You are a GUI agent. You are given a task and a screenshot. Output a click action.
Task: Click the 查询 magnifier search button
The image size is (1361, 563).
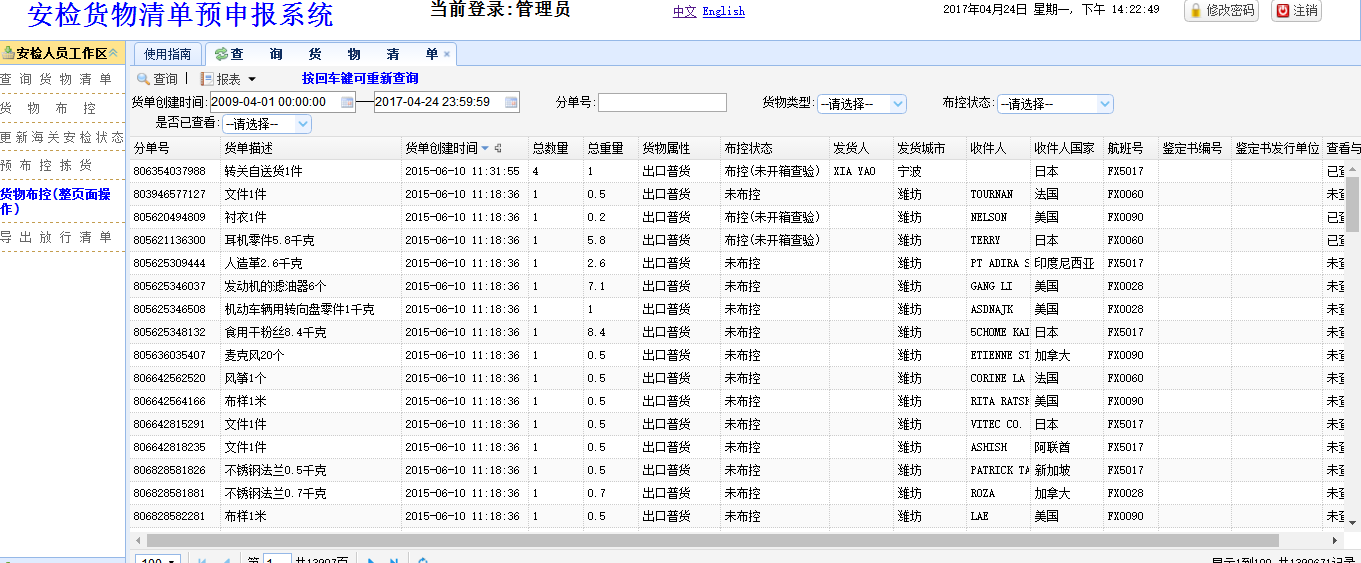tap(157, 79)
